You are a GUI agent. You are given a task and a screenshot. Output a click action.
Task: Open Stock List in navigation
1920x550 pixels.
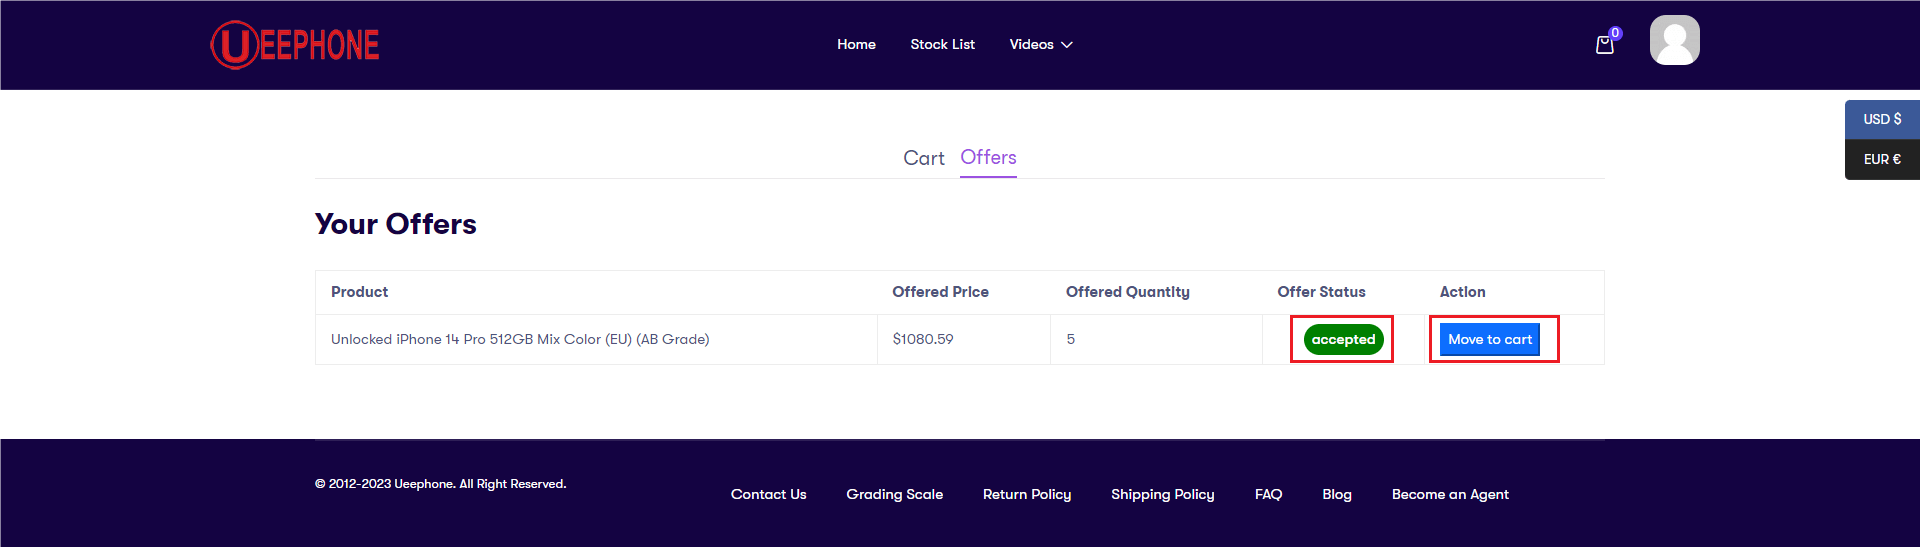[942, 44]
